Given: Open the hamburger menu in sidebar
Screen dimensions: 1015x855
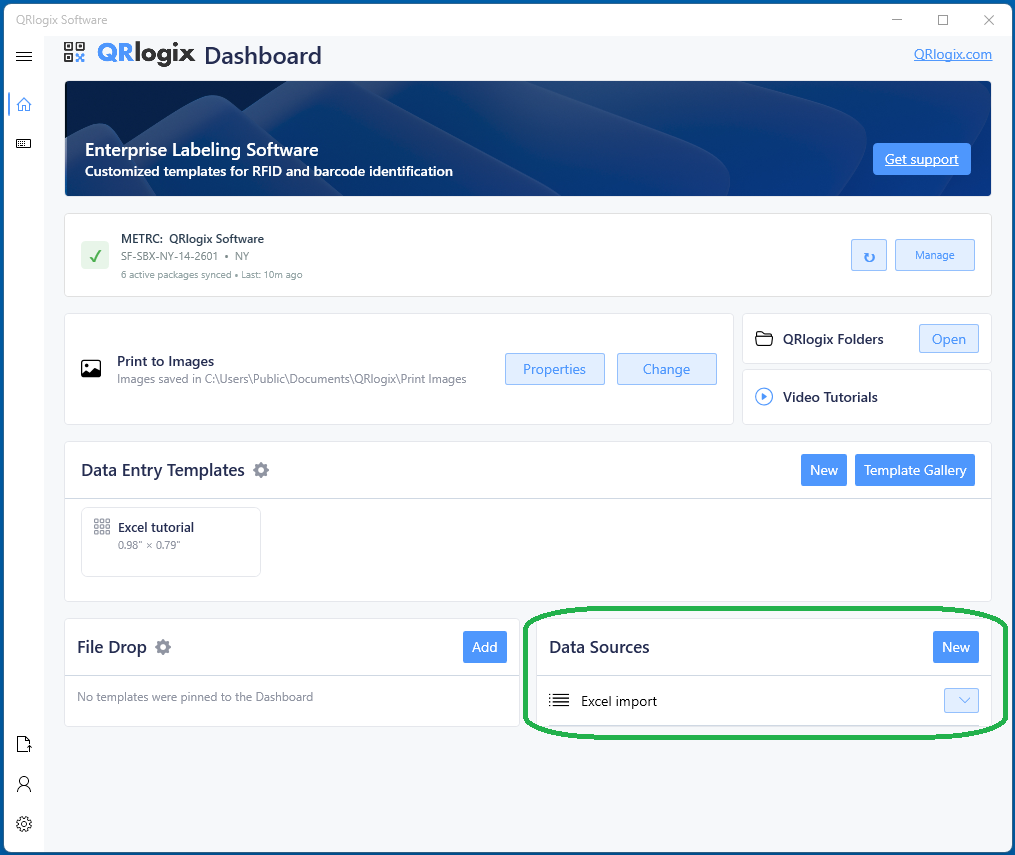Looking at the screenshot, I should point(24,57).
